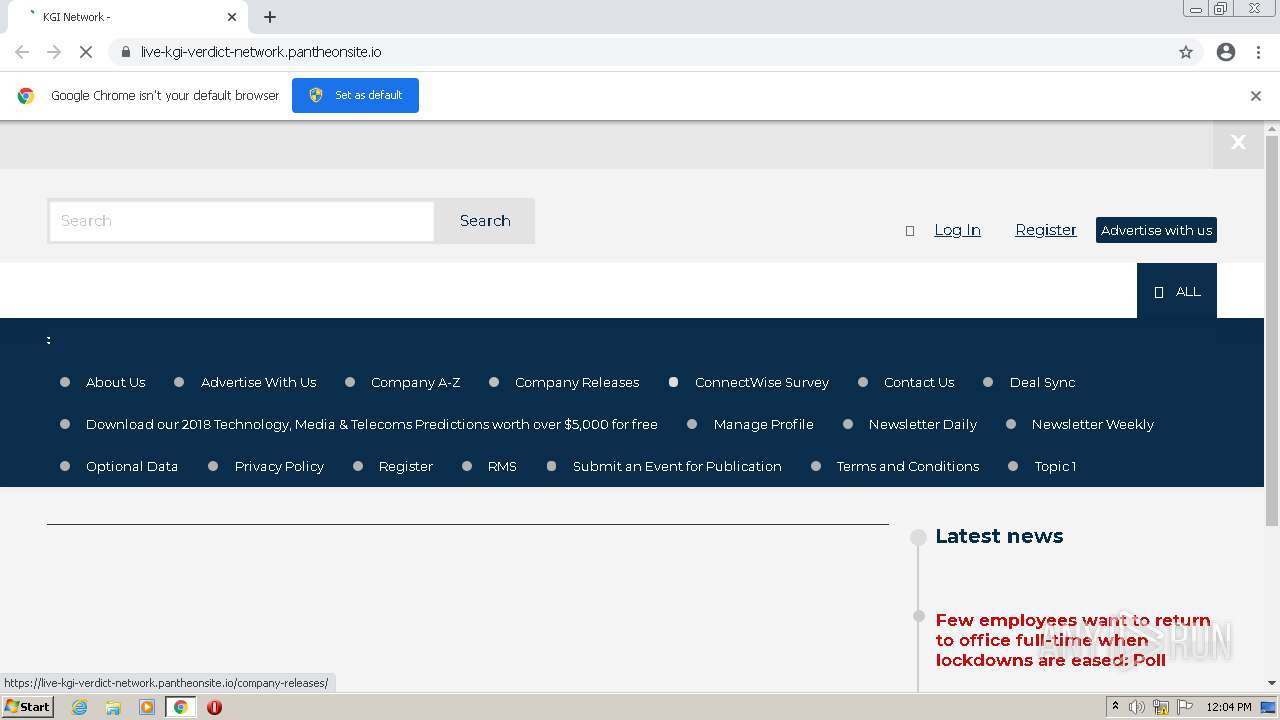Click Advertise with us button
The height and width of the screenshot is (720, 1280).
pyautogui.click(x=1156, y=230)
